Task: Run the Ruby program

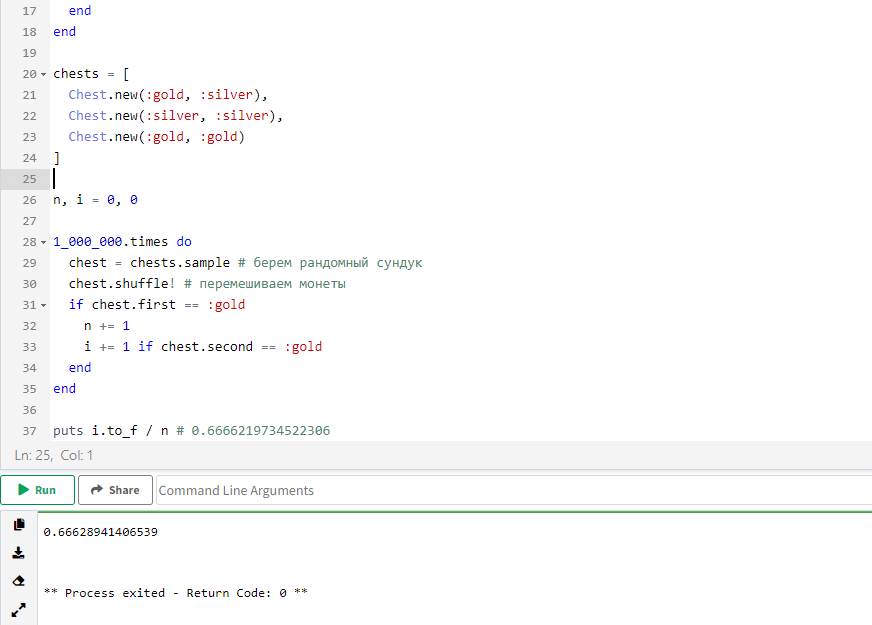Action: click(x=37, y=490)
